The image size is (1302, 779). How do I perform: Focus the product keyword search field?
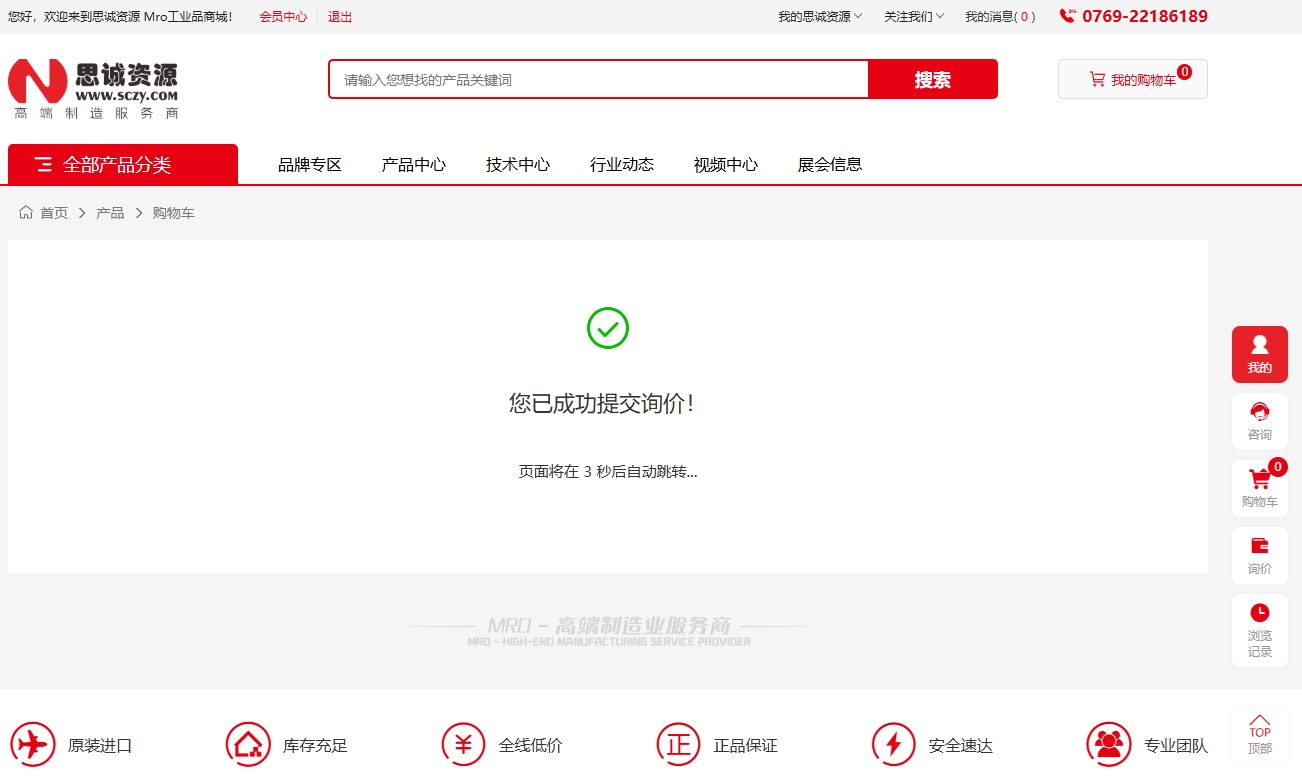pyautogui.click(x=598, y=80)
